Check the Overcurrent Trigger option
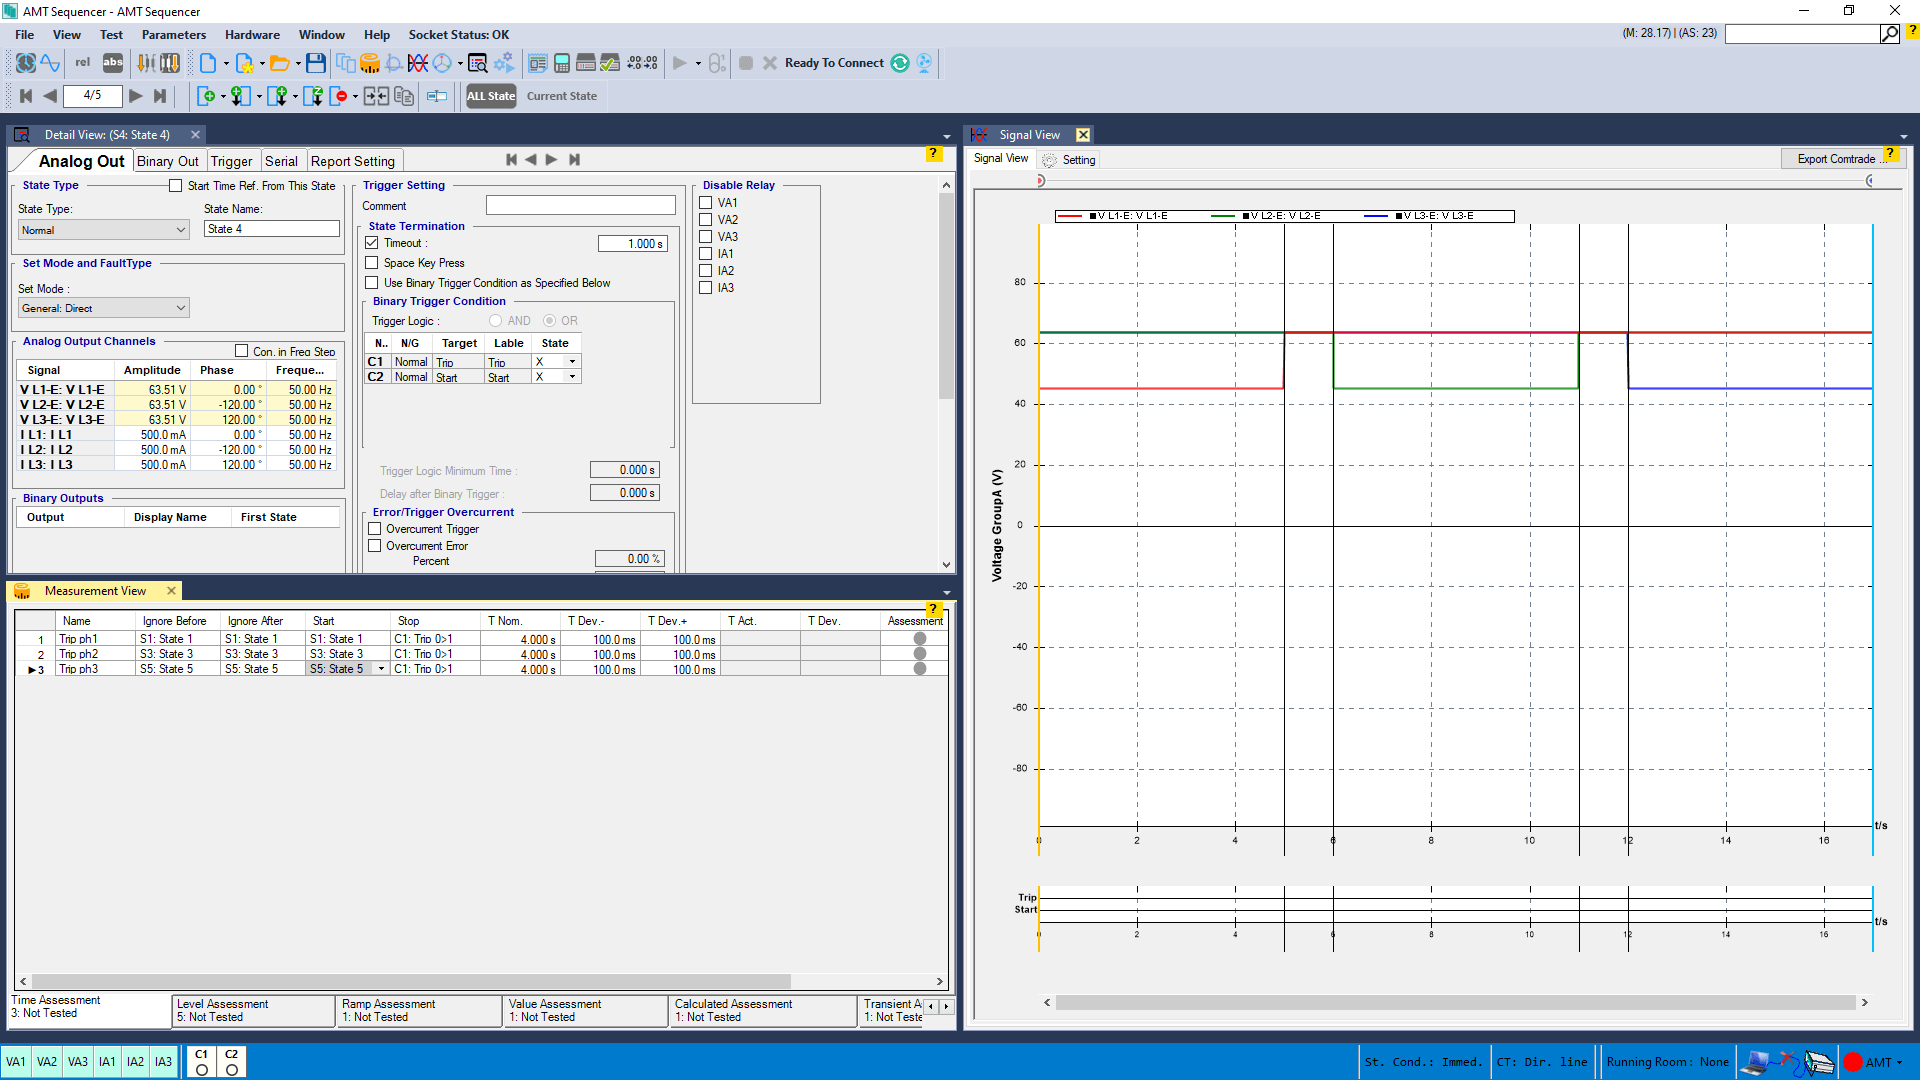 coord(375,529)
